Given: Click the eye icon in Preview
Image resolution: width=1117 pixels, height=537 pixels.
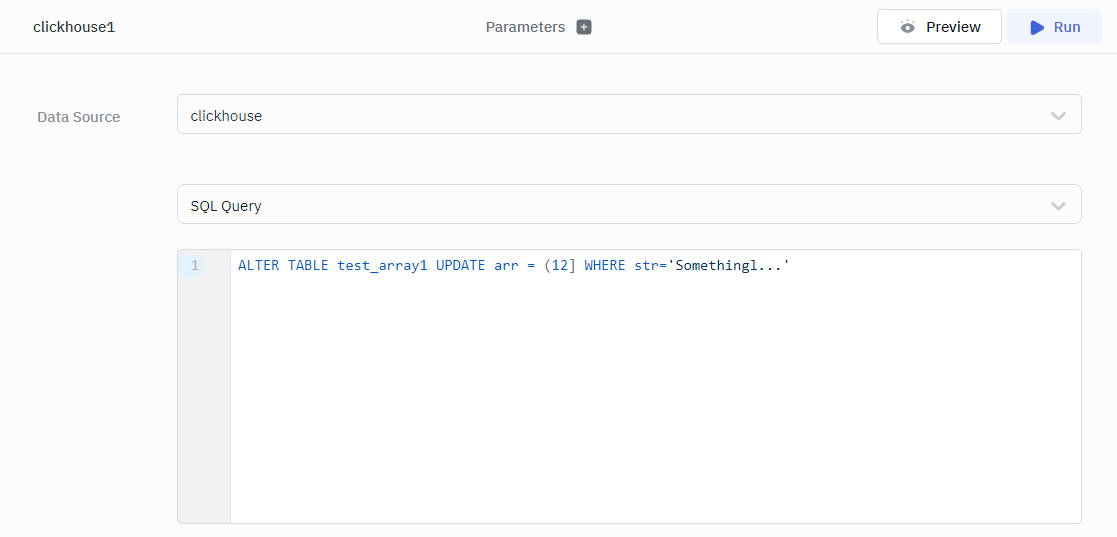Looking at the screenshot, I should click(907, 27).
